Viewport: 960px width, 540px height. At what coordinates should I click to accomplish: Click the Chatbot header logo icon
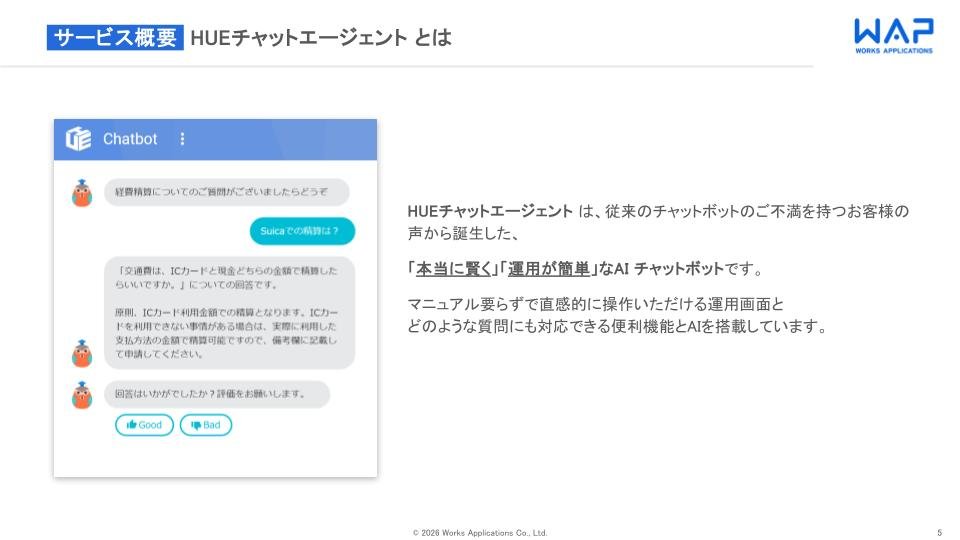(x=78, y=139)
